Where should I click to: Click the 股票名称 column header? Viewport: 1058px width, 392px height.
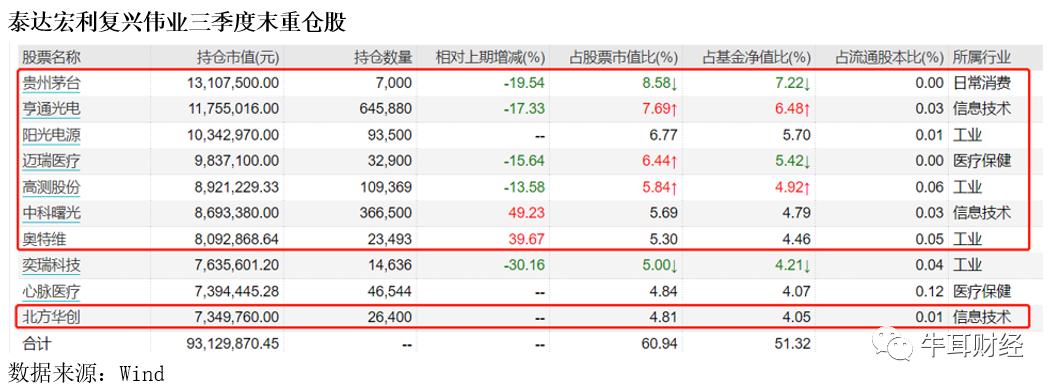51,58
